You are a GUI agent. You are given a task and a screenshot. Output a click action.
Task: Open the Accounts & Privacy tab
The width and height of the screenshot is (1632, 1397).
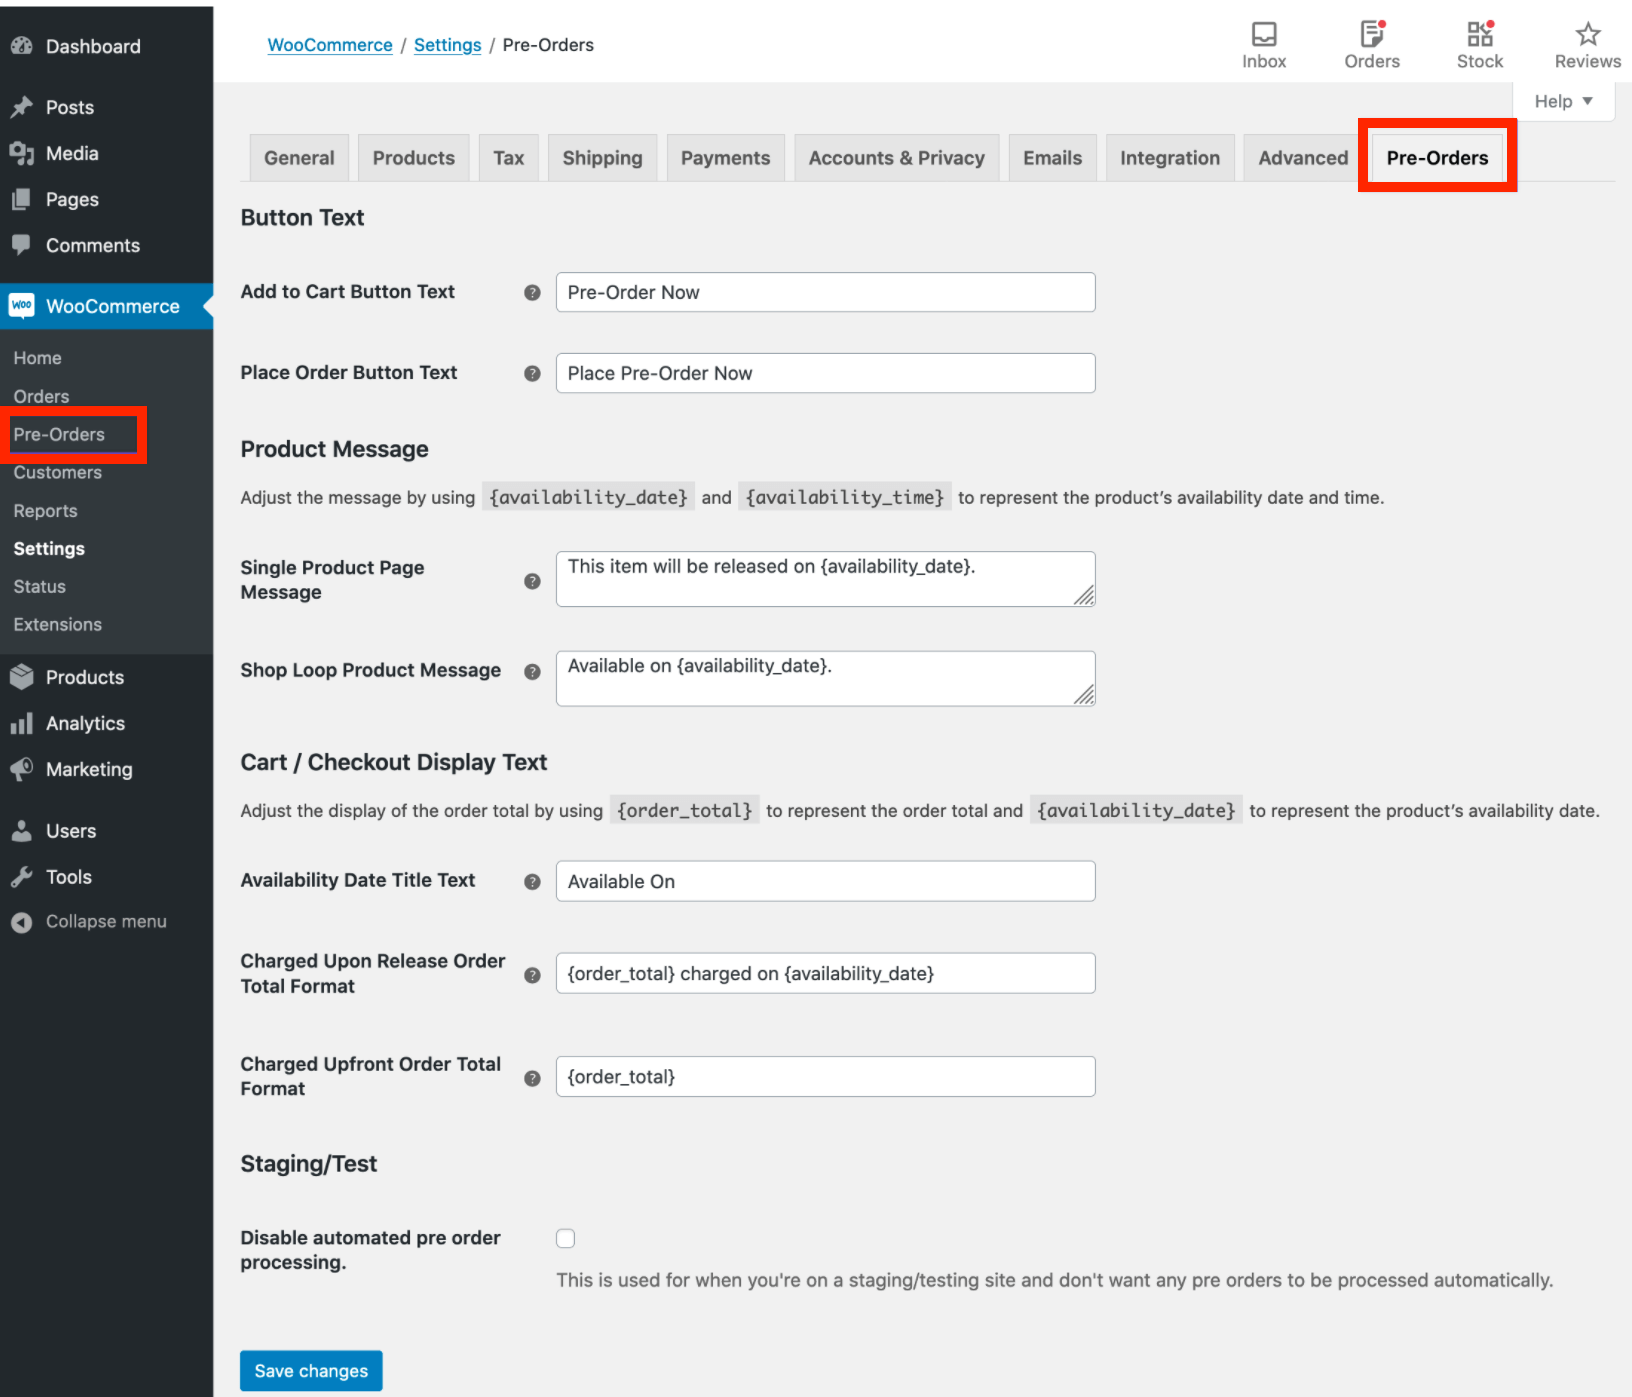pos(896,158)
